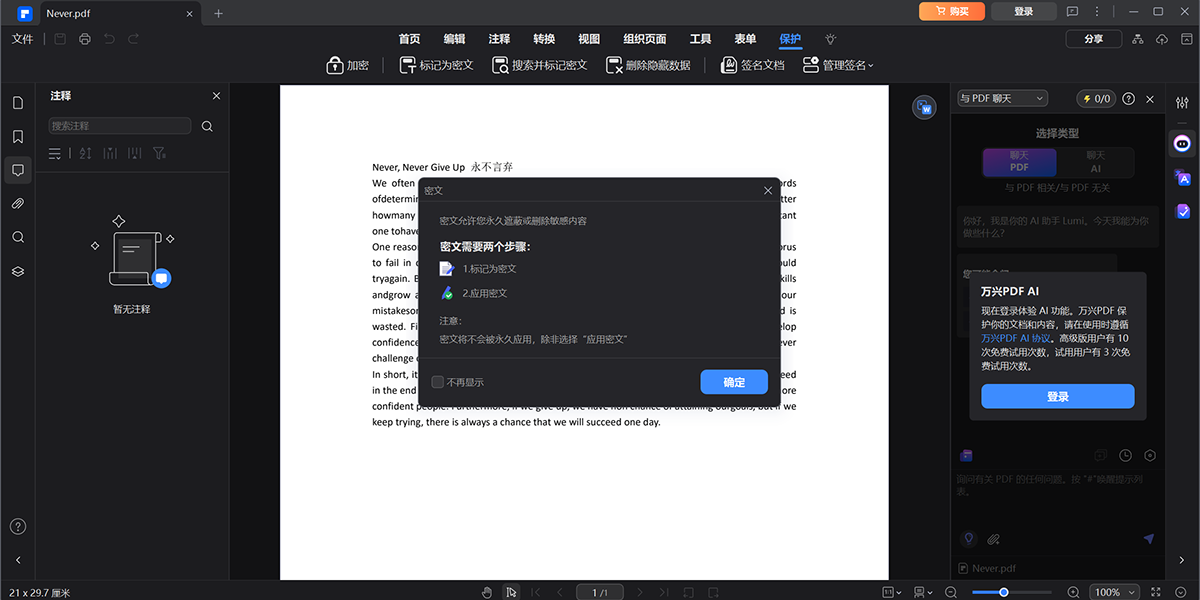Open the page thumbnails panel
This screenshot has height=600, width=1200.
(x=17, y=102)
